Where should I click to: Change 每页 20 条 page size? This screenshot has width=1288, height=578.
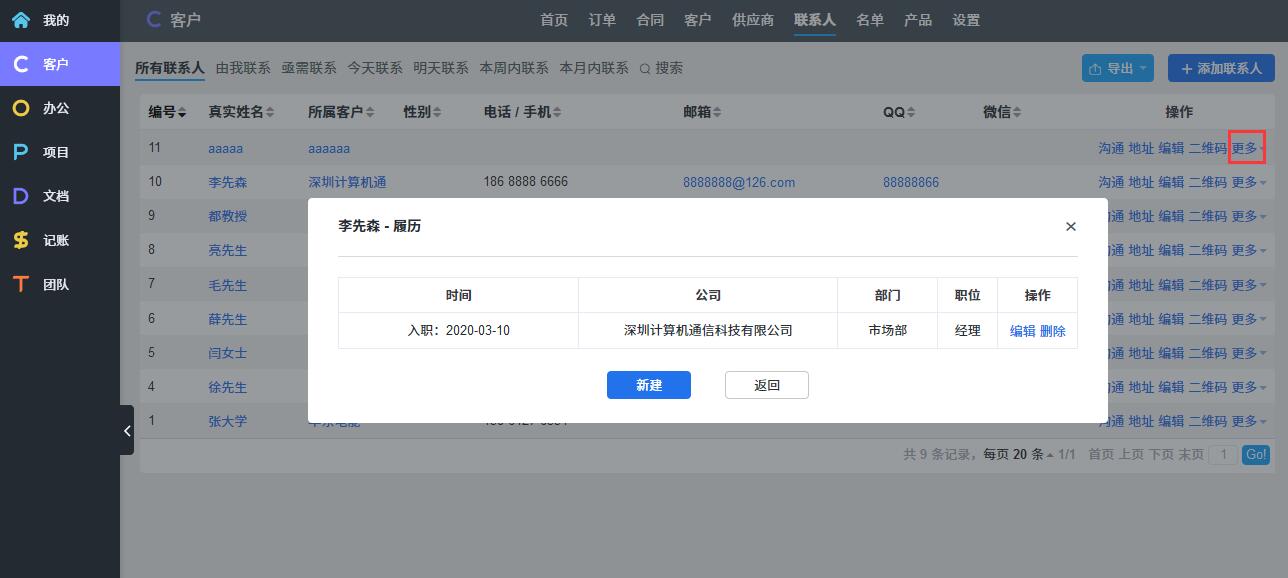tap(1018, 454)
